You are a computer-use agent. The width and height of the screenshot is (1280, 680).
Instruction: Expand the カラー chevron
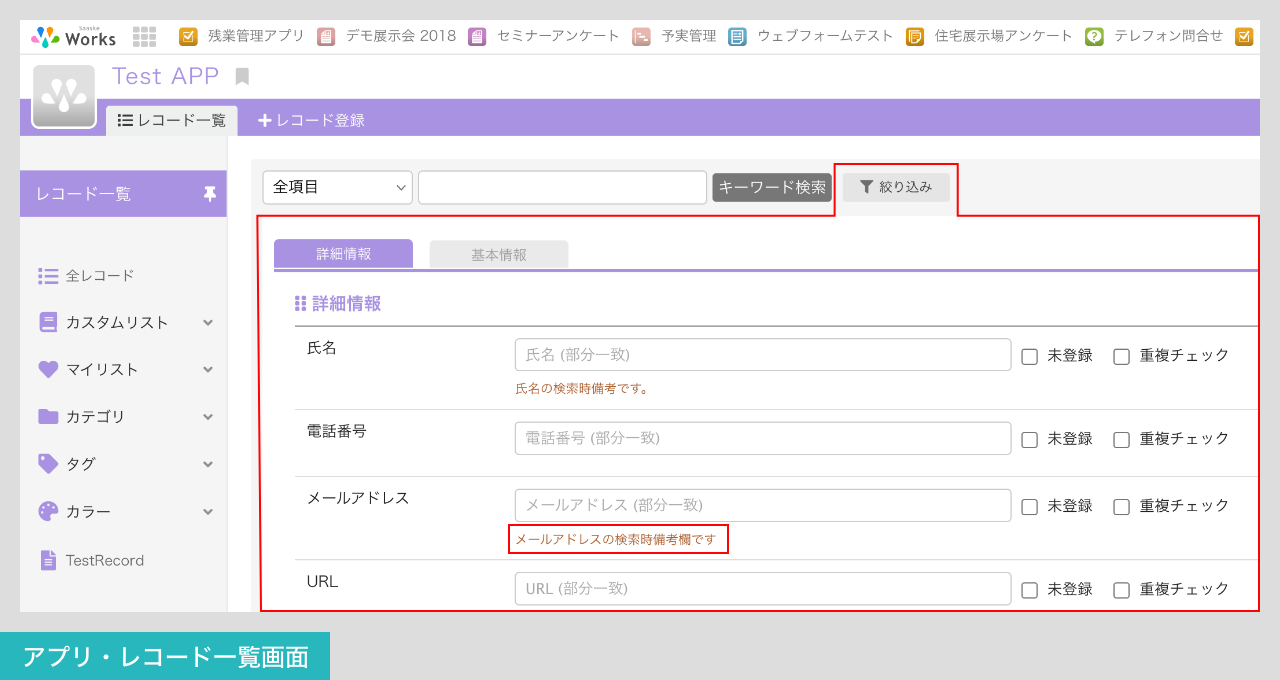208,512
